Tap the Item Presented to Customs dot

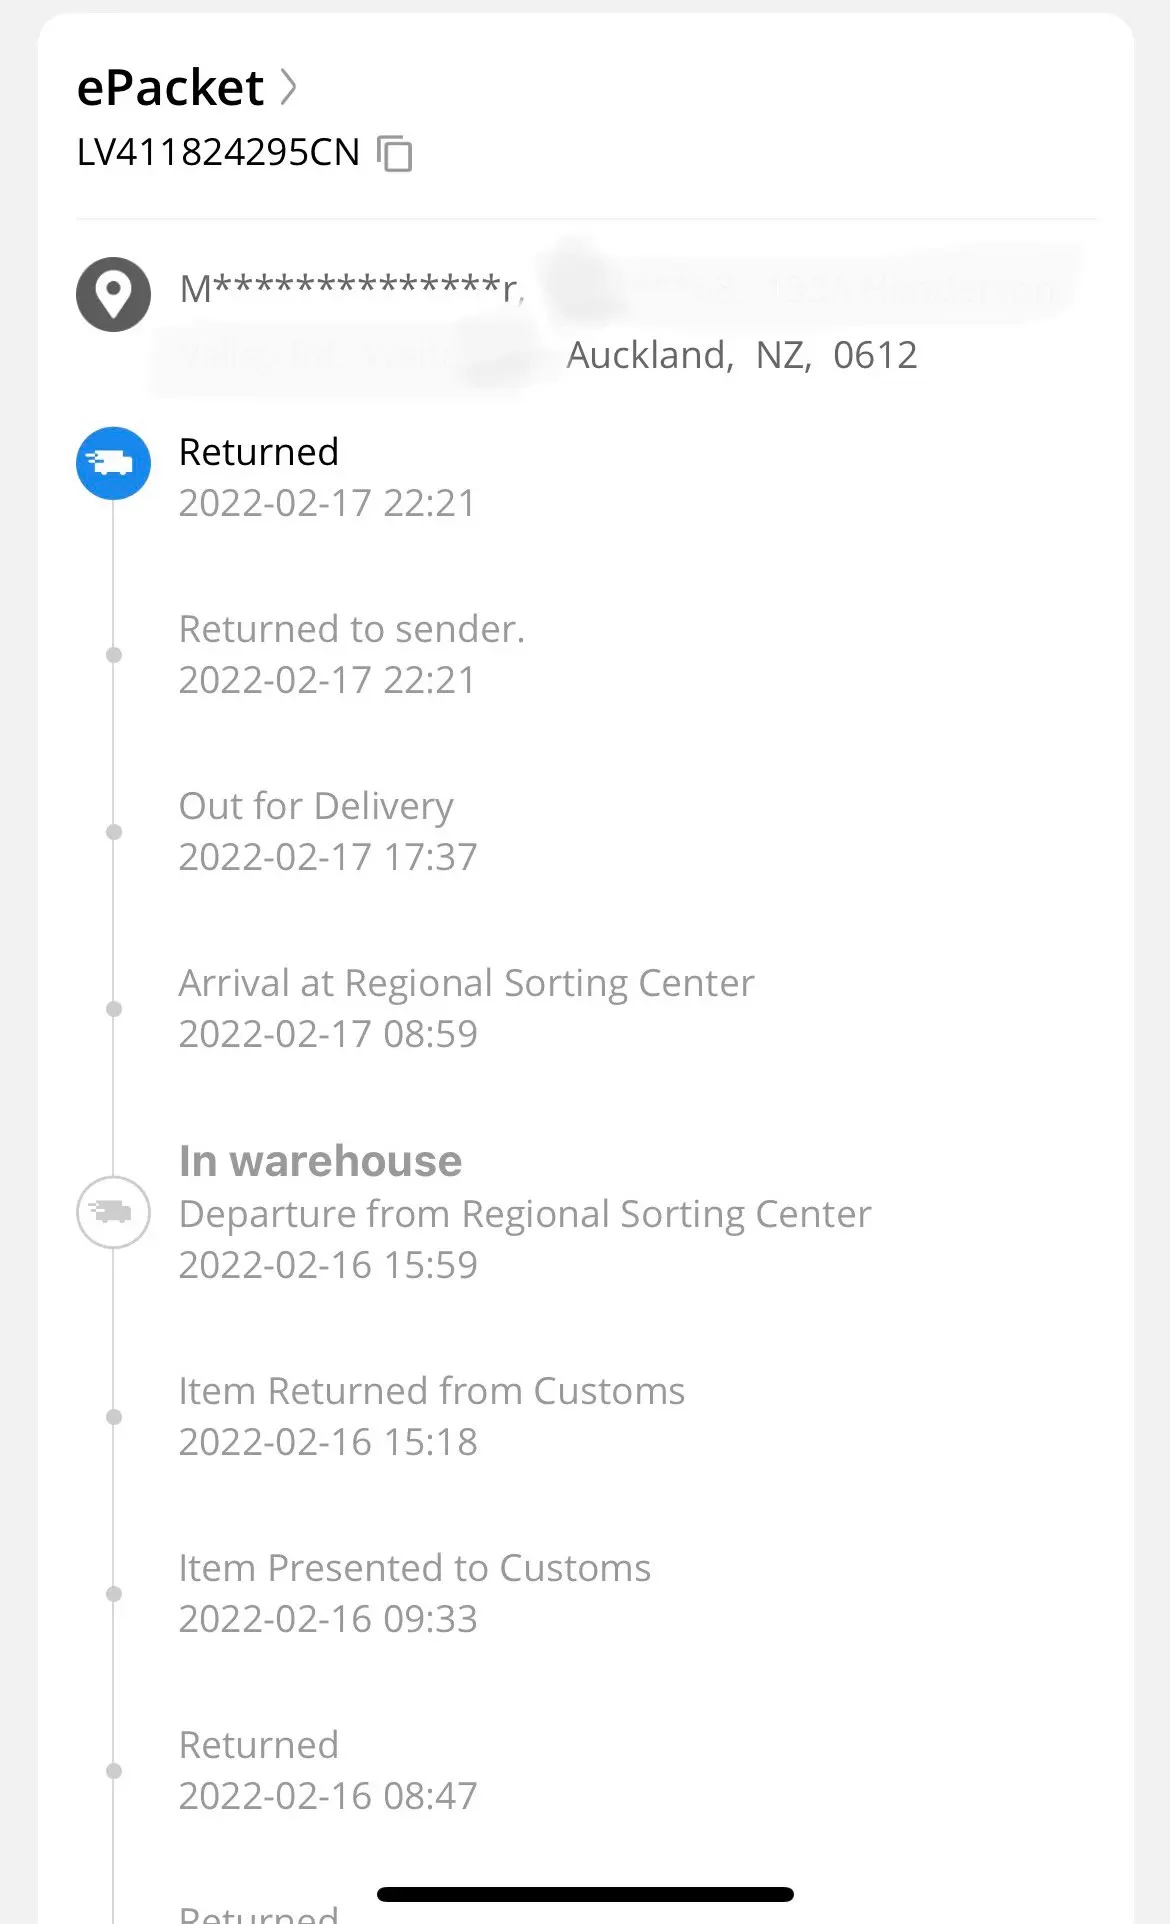(114, 1594)
